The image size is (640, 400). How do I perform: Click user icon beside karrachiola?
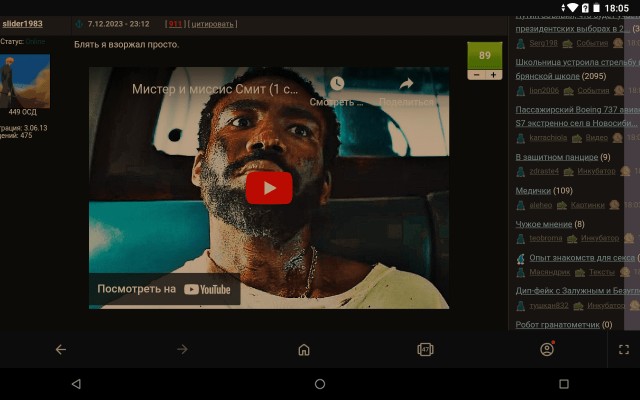click(520, 138)
